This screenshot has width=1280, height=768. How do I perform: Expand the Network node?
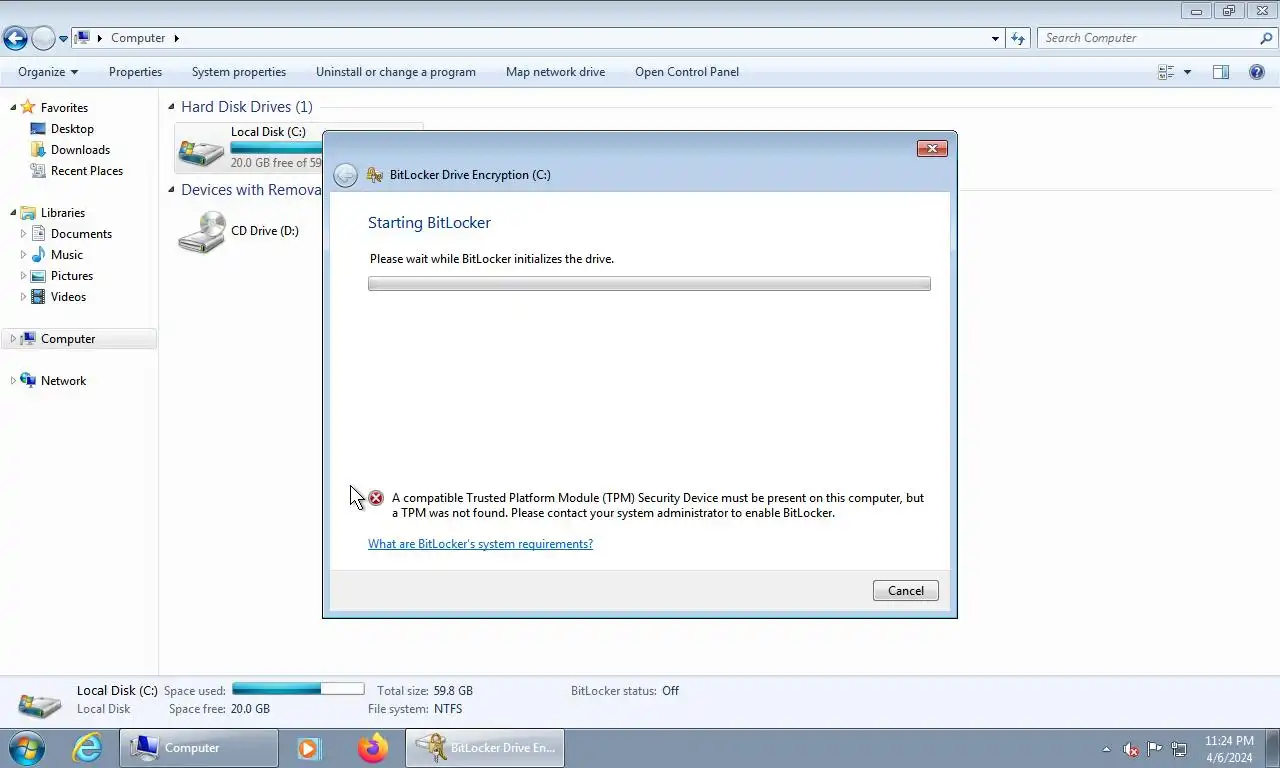click(13, 381)
